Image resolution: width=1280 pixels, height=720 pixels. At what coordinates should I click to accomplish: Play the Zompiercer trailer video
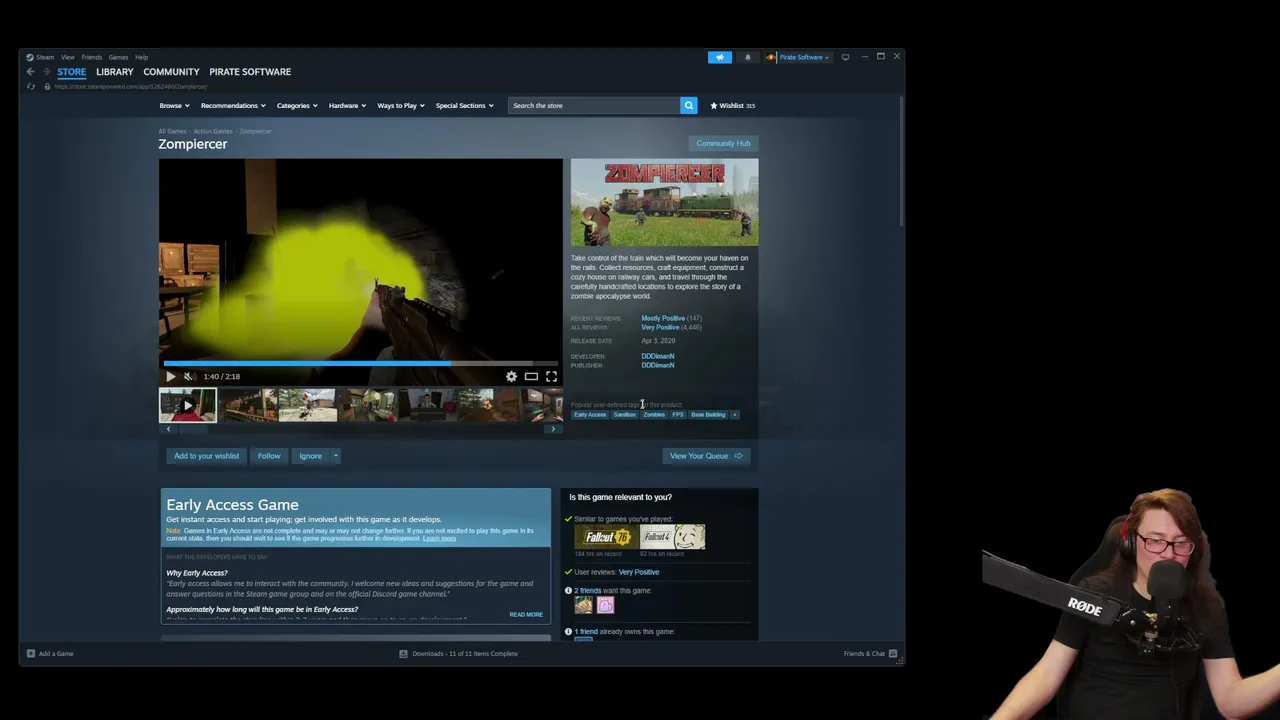point(170,376)
